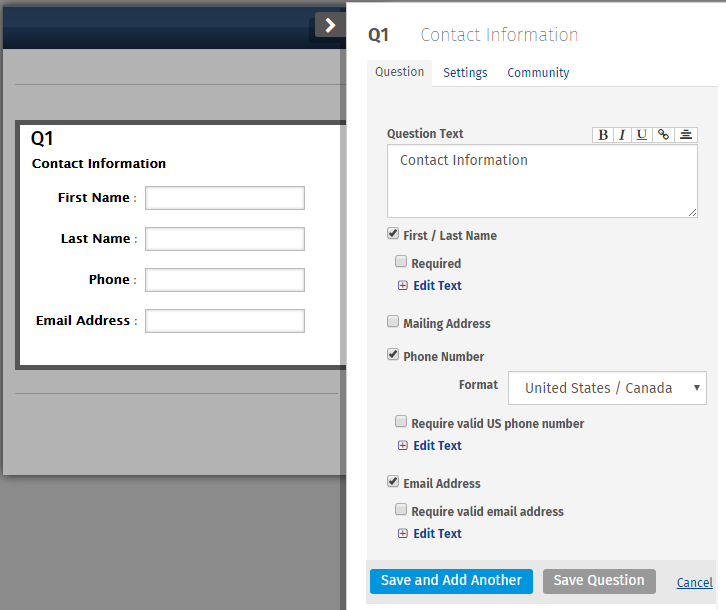
Task: Click the Question Text box
Action: [542, 181]
